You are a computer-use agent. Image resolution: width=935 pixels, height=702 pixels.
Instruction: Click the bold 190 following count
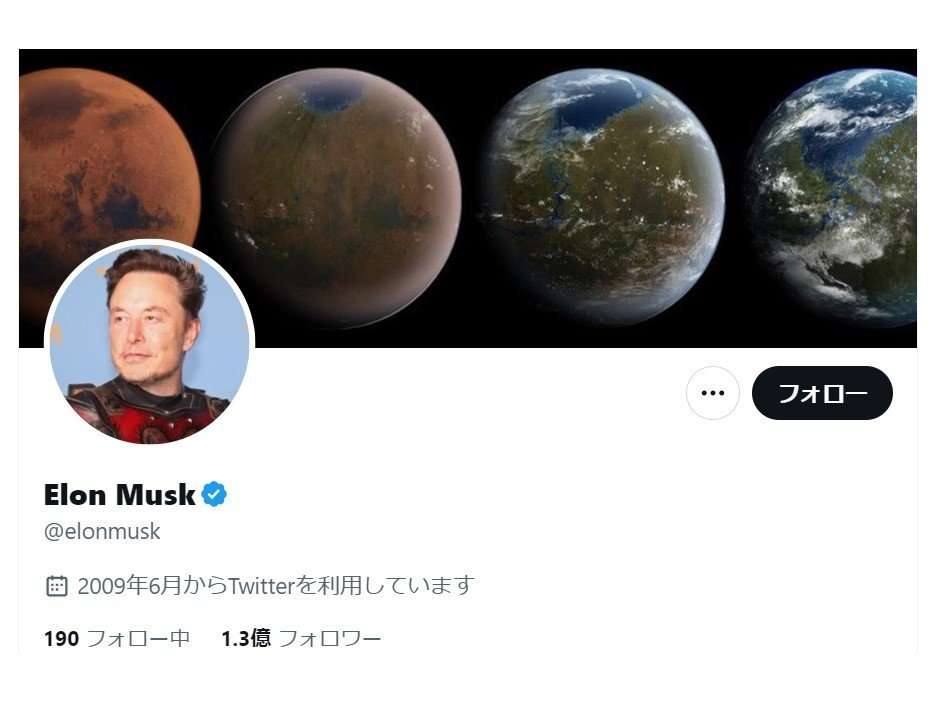coord(61,638)
